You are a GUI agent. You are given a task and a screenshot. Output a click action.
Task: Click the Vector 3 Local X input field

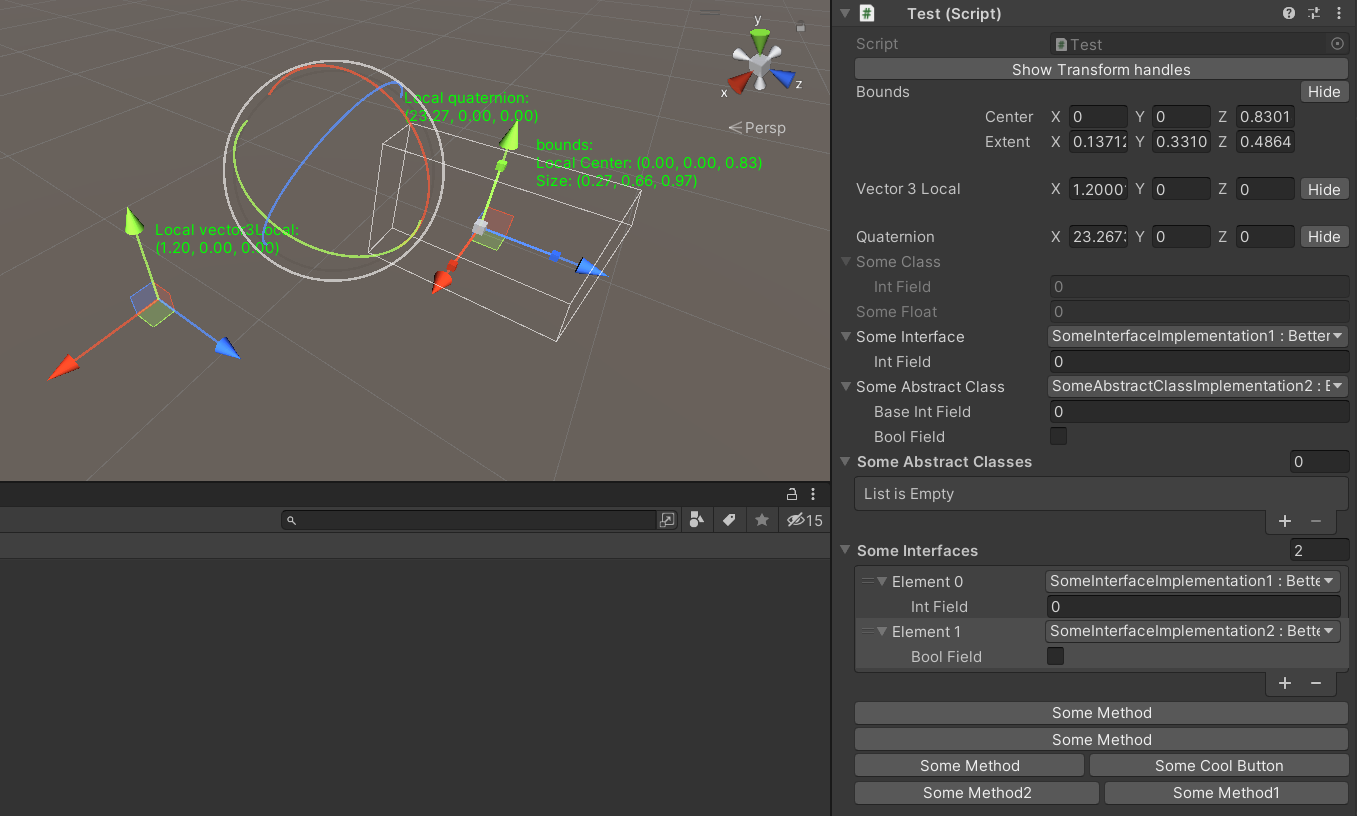click(x=1098, y=189)
